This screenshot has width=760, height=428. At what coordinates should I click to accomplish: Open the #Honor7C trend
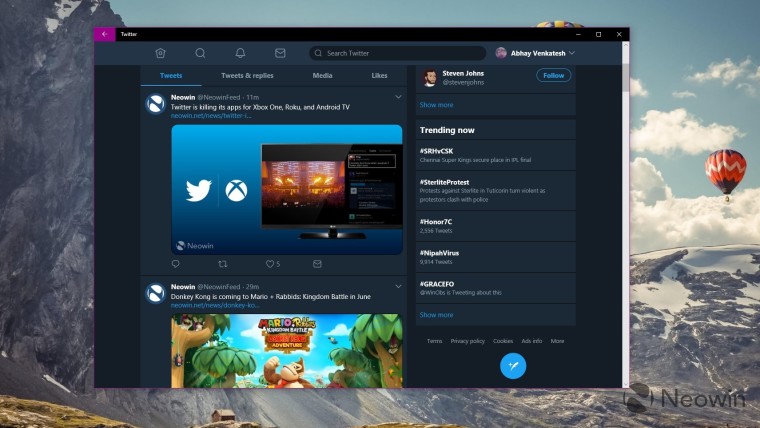pyautogui.click(x=495, y=226)
